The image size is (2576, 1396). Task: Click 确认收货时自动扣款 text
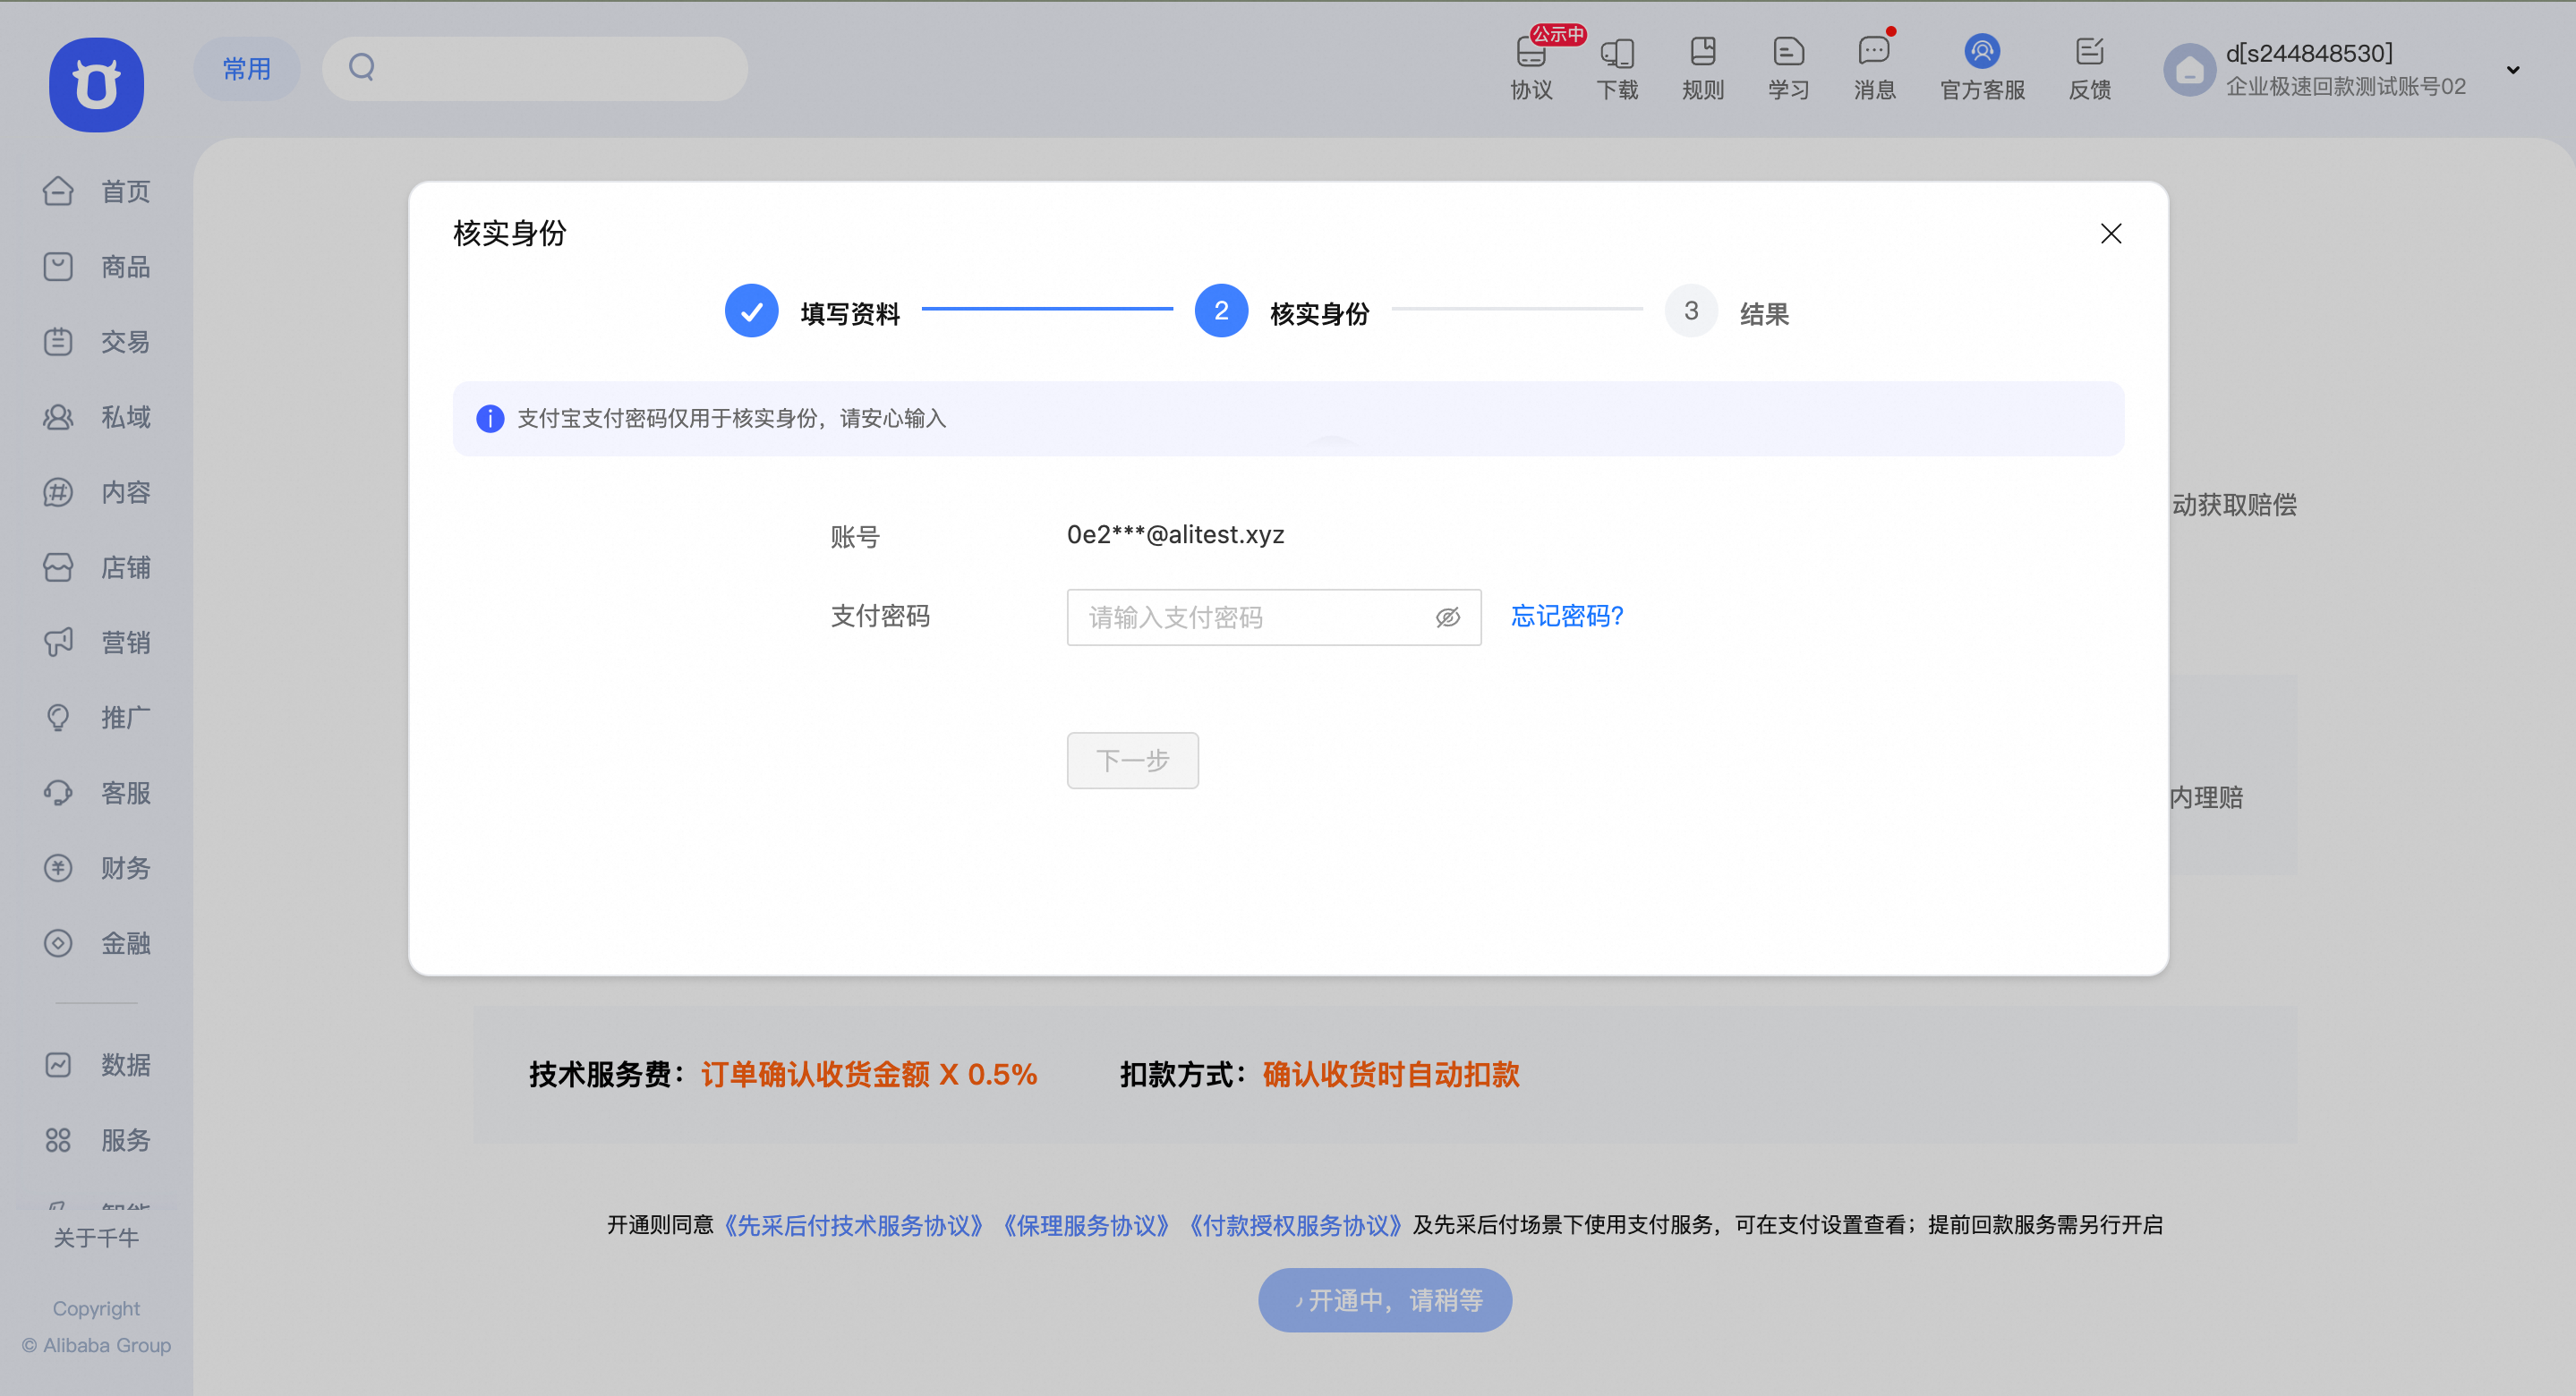pyautogui.click(x=1391, y=1074)
